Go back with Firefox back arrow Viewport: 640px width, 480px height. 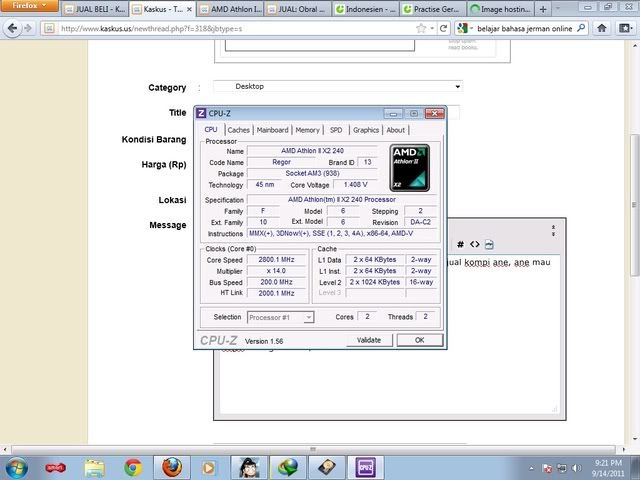(12, 28)
